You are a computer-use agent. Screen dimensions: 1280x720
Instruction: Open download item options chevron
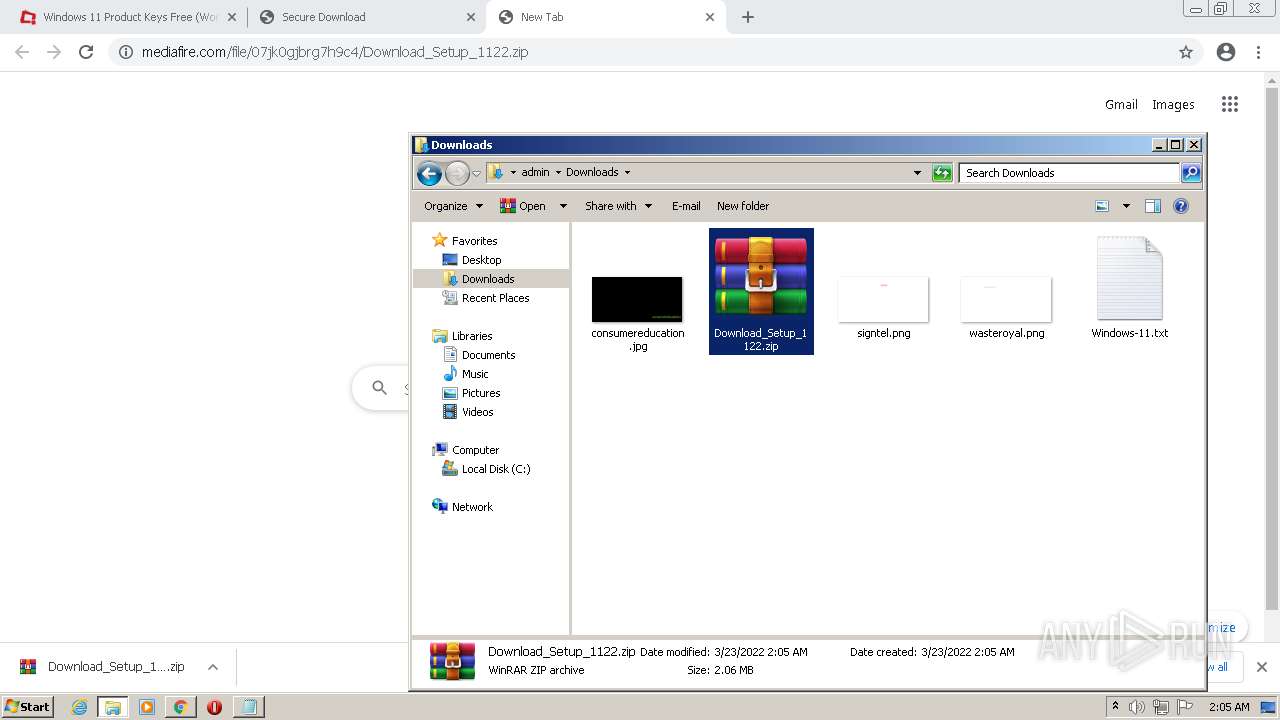pyautogui.click(x=212, y=667)
